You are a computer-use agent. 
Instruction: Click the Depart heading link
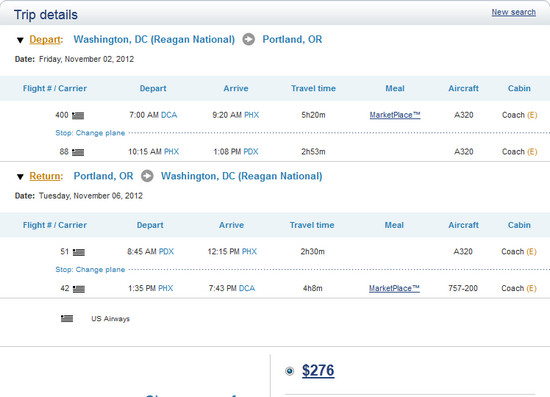pyautogui.click(x=46, y=39)
